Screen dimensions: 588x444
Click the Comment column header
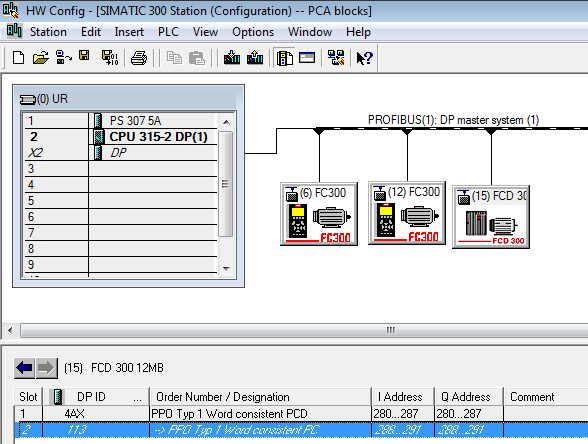coord(546,397)
